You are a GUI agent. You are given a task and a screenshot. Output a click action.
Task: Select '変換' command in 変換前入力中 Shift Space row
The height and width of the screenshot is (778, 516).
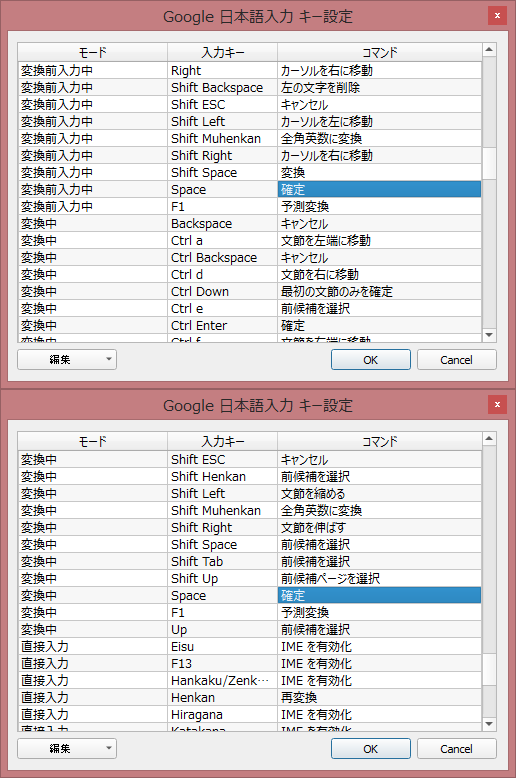(x=380, y=172)
